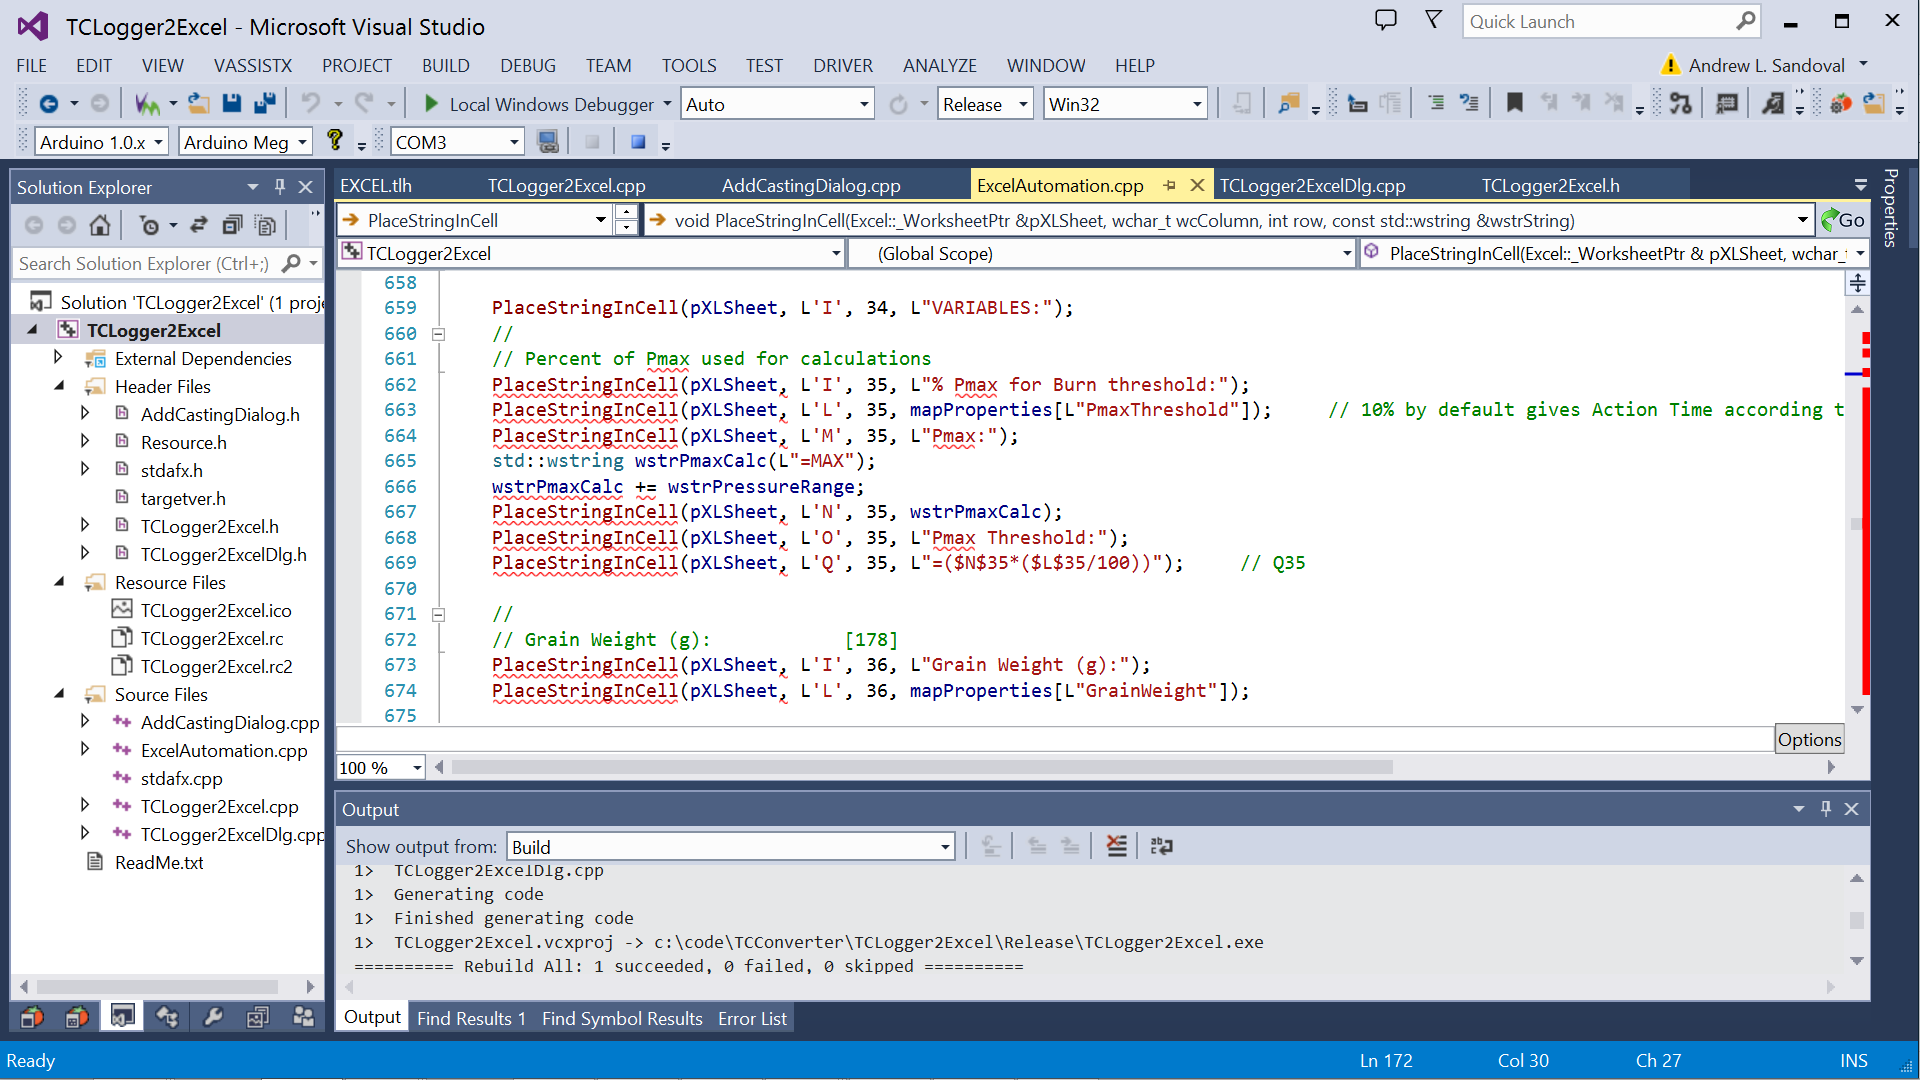This screenshot has height=1080, width=1920.
Task: Collapse the code region at line 660
Action: pos(438,334)
